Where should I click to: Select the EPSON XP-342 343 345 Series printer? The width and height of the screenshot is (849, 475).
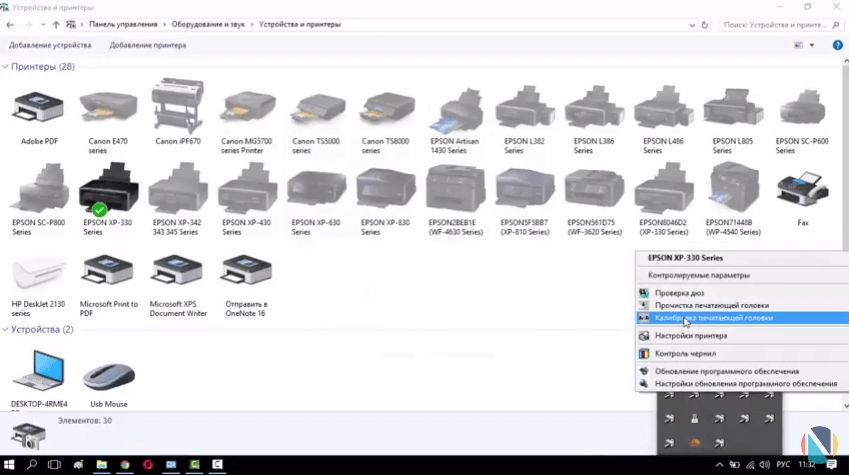[178, 188]
